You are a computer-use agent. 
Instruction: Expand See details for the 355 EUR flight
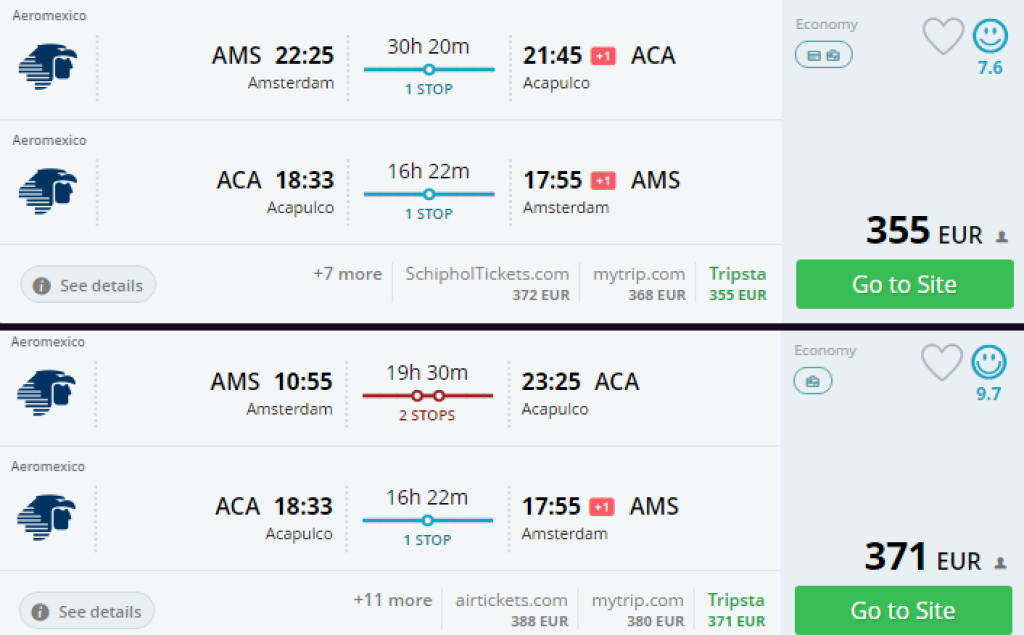coord(89,285)
